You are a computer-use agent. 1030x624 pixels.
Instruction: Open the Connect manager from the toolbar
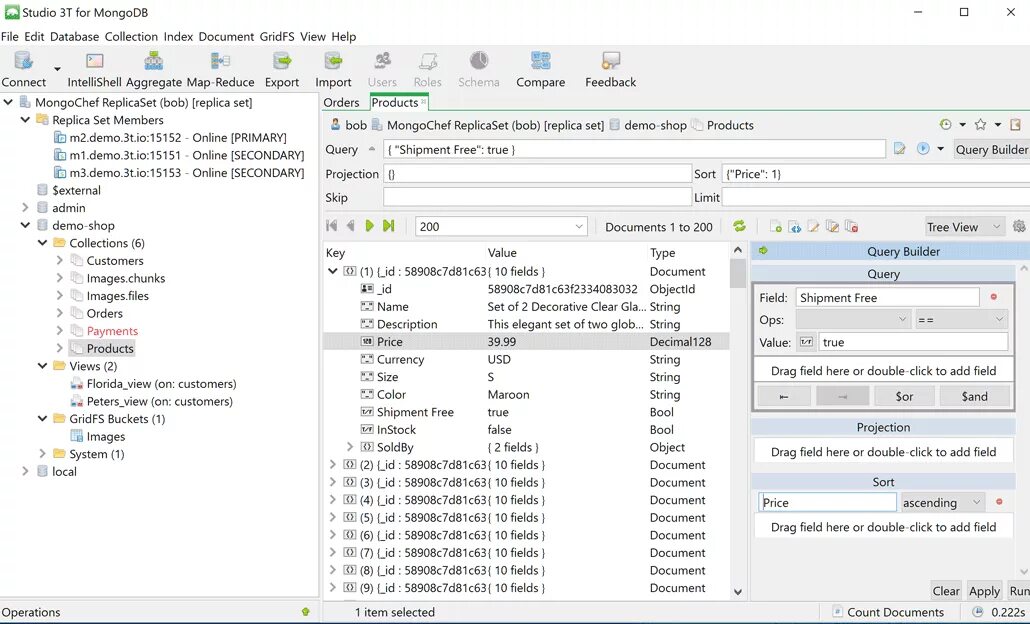[x=24, y=69]
